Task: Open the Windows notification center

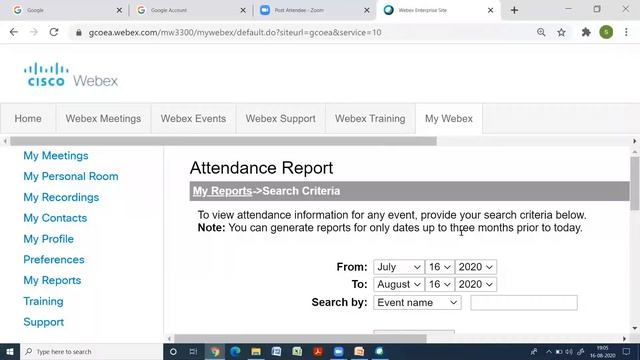Action: [627, 351]
